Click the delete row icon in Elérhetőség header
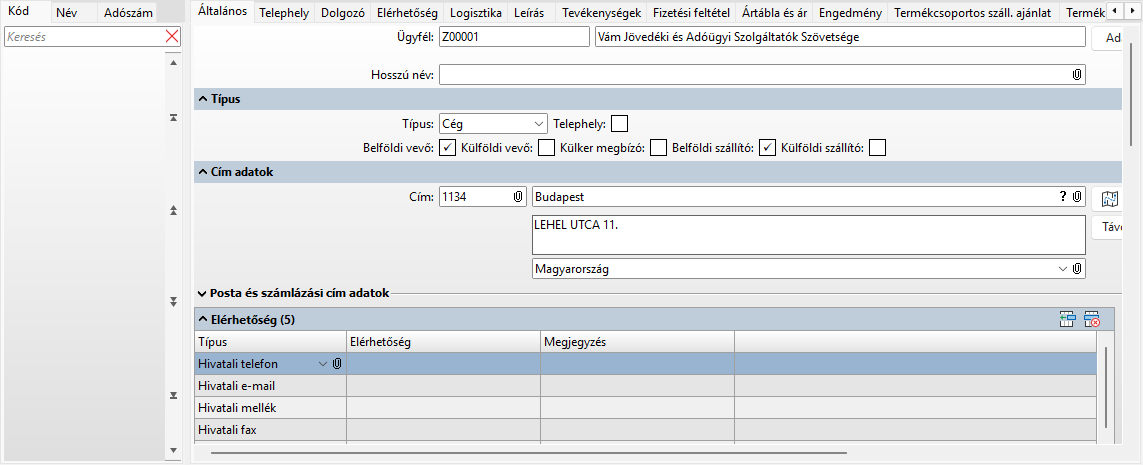The image size is (1143, 465). coord(1091,320)
